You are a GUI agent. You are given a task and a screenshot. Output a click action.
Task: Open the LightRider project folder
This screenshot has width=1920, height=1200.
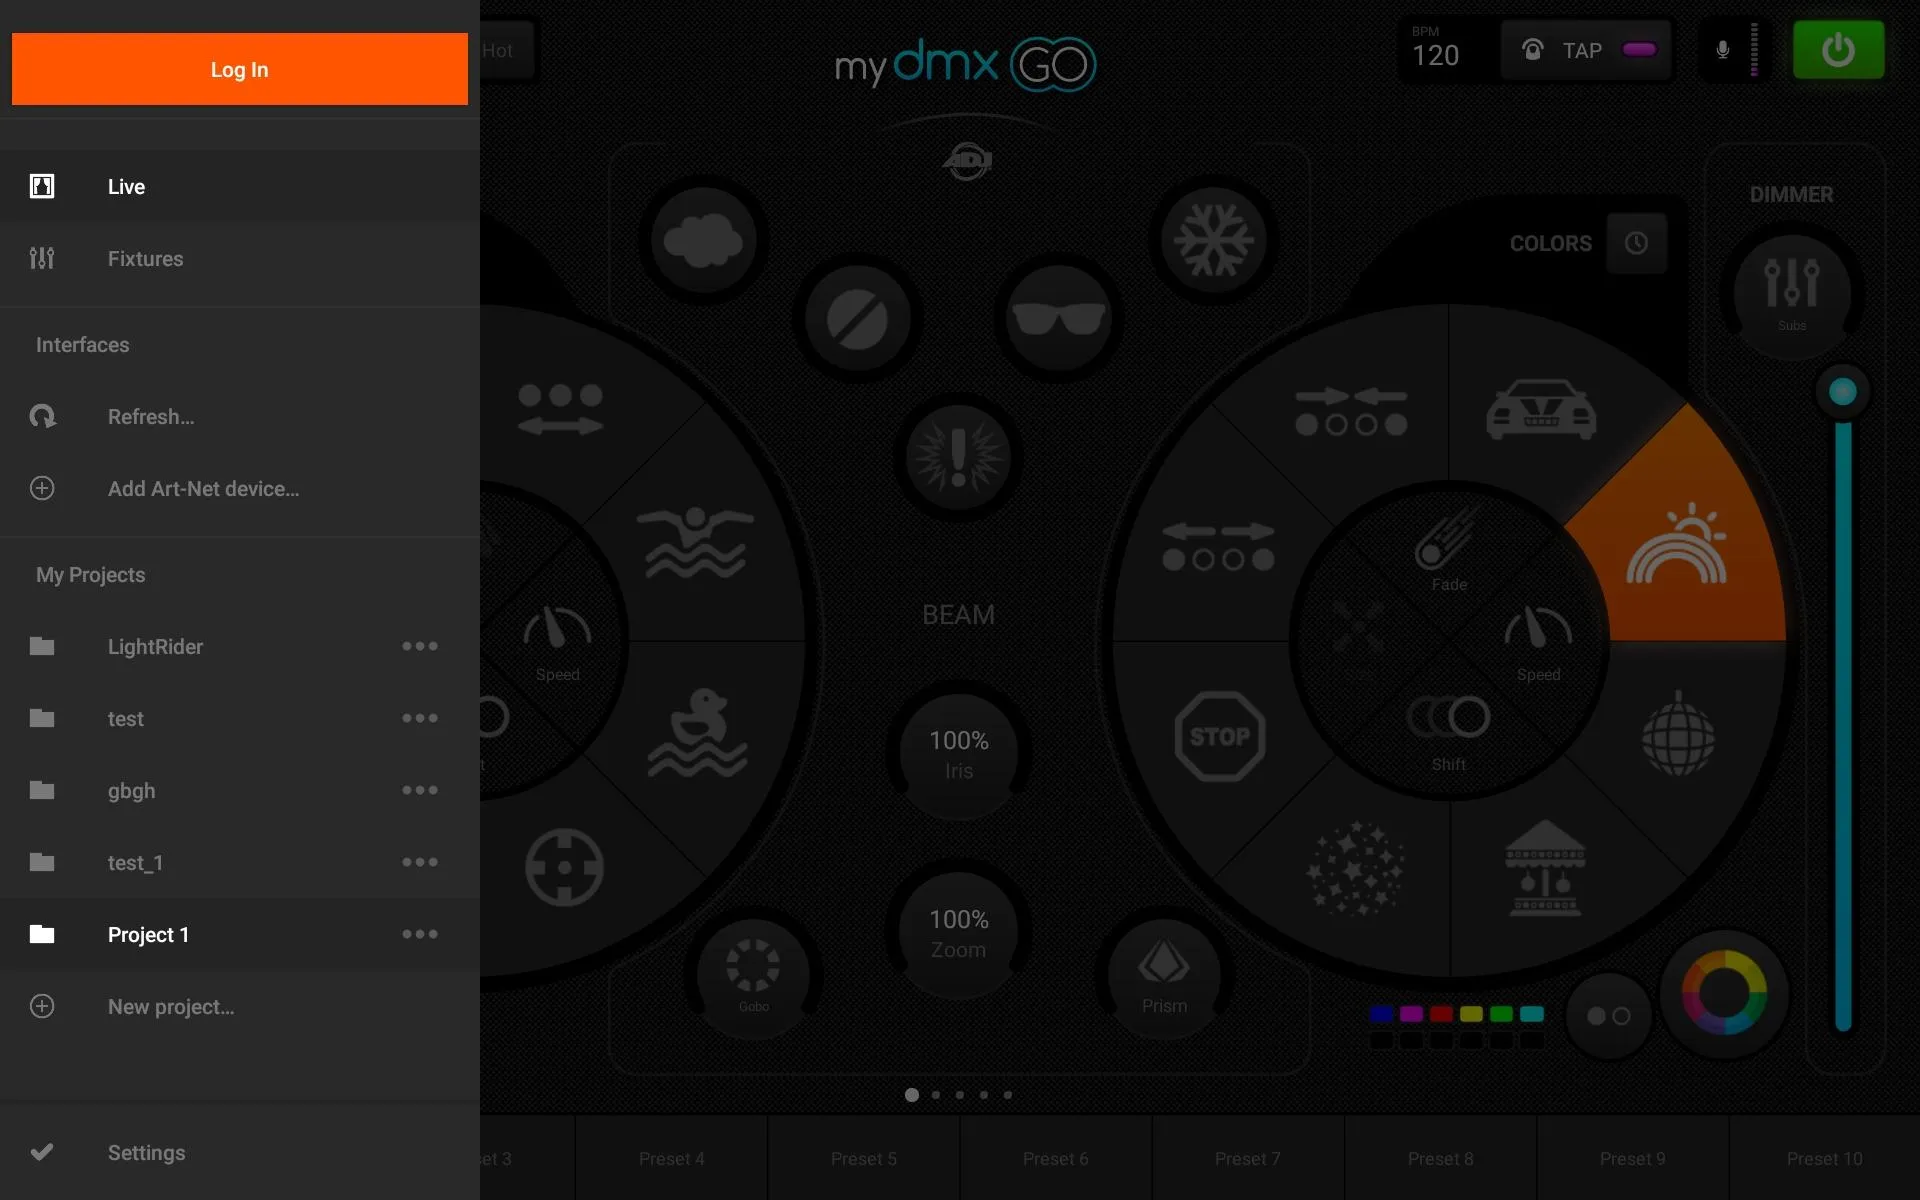155,646
